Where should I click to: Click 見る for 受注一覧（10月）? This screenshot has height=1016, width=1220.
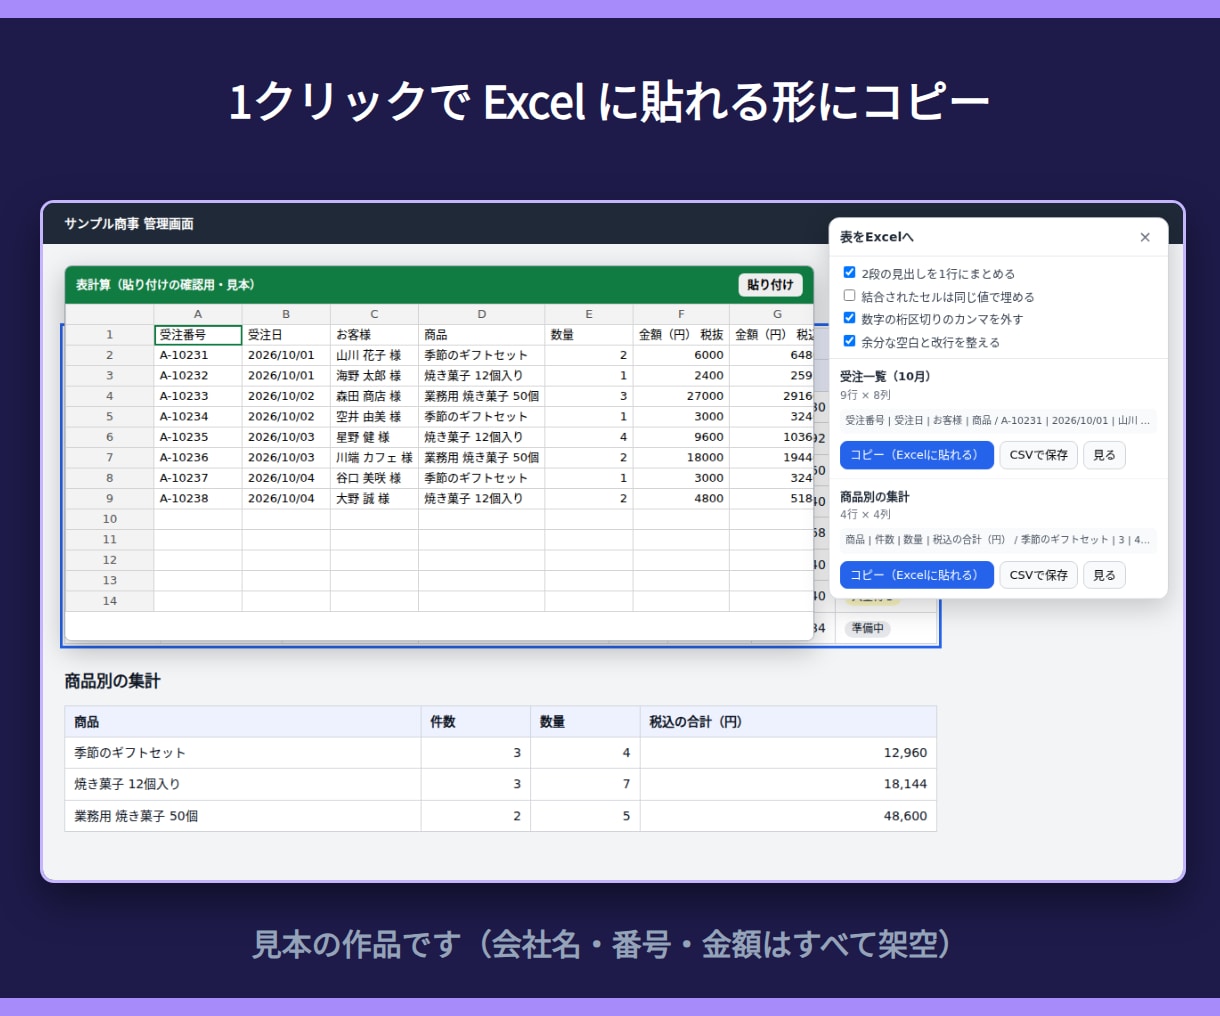1104,455
